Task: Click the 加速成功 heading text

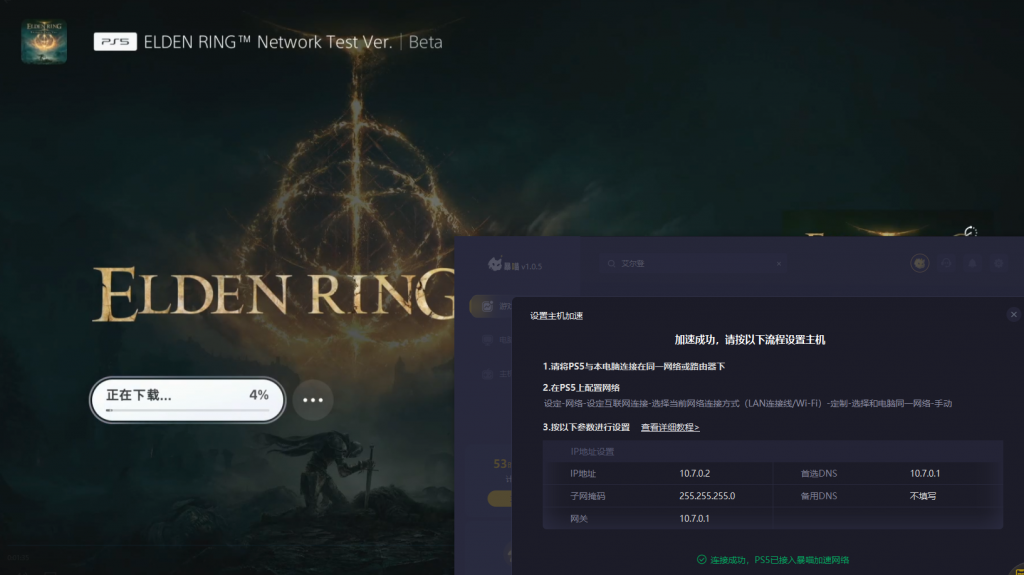Action: click(750, 340)
